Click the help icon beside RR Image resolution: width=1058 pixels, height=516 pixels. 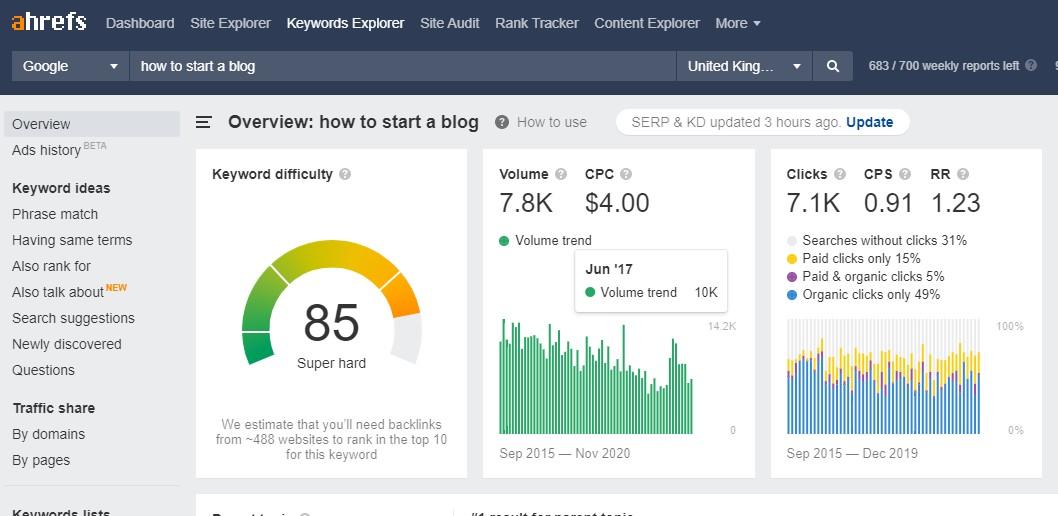pos(963,174)
